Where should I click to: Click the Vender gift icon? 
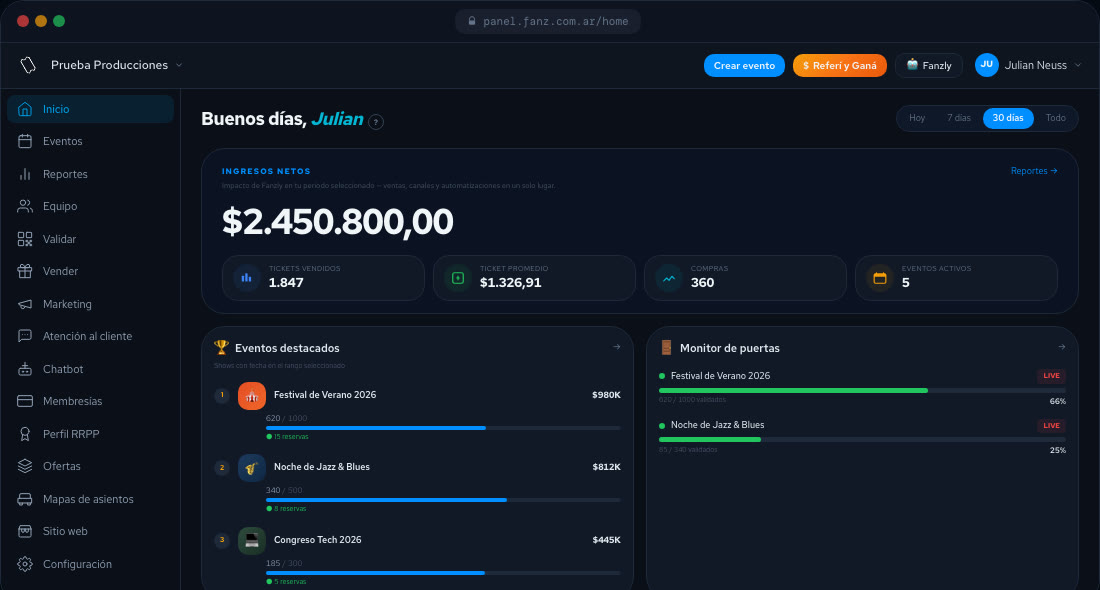point(25,271)
